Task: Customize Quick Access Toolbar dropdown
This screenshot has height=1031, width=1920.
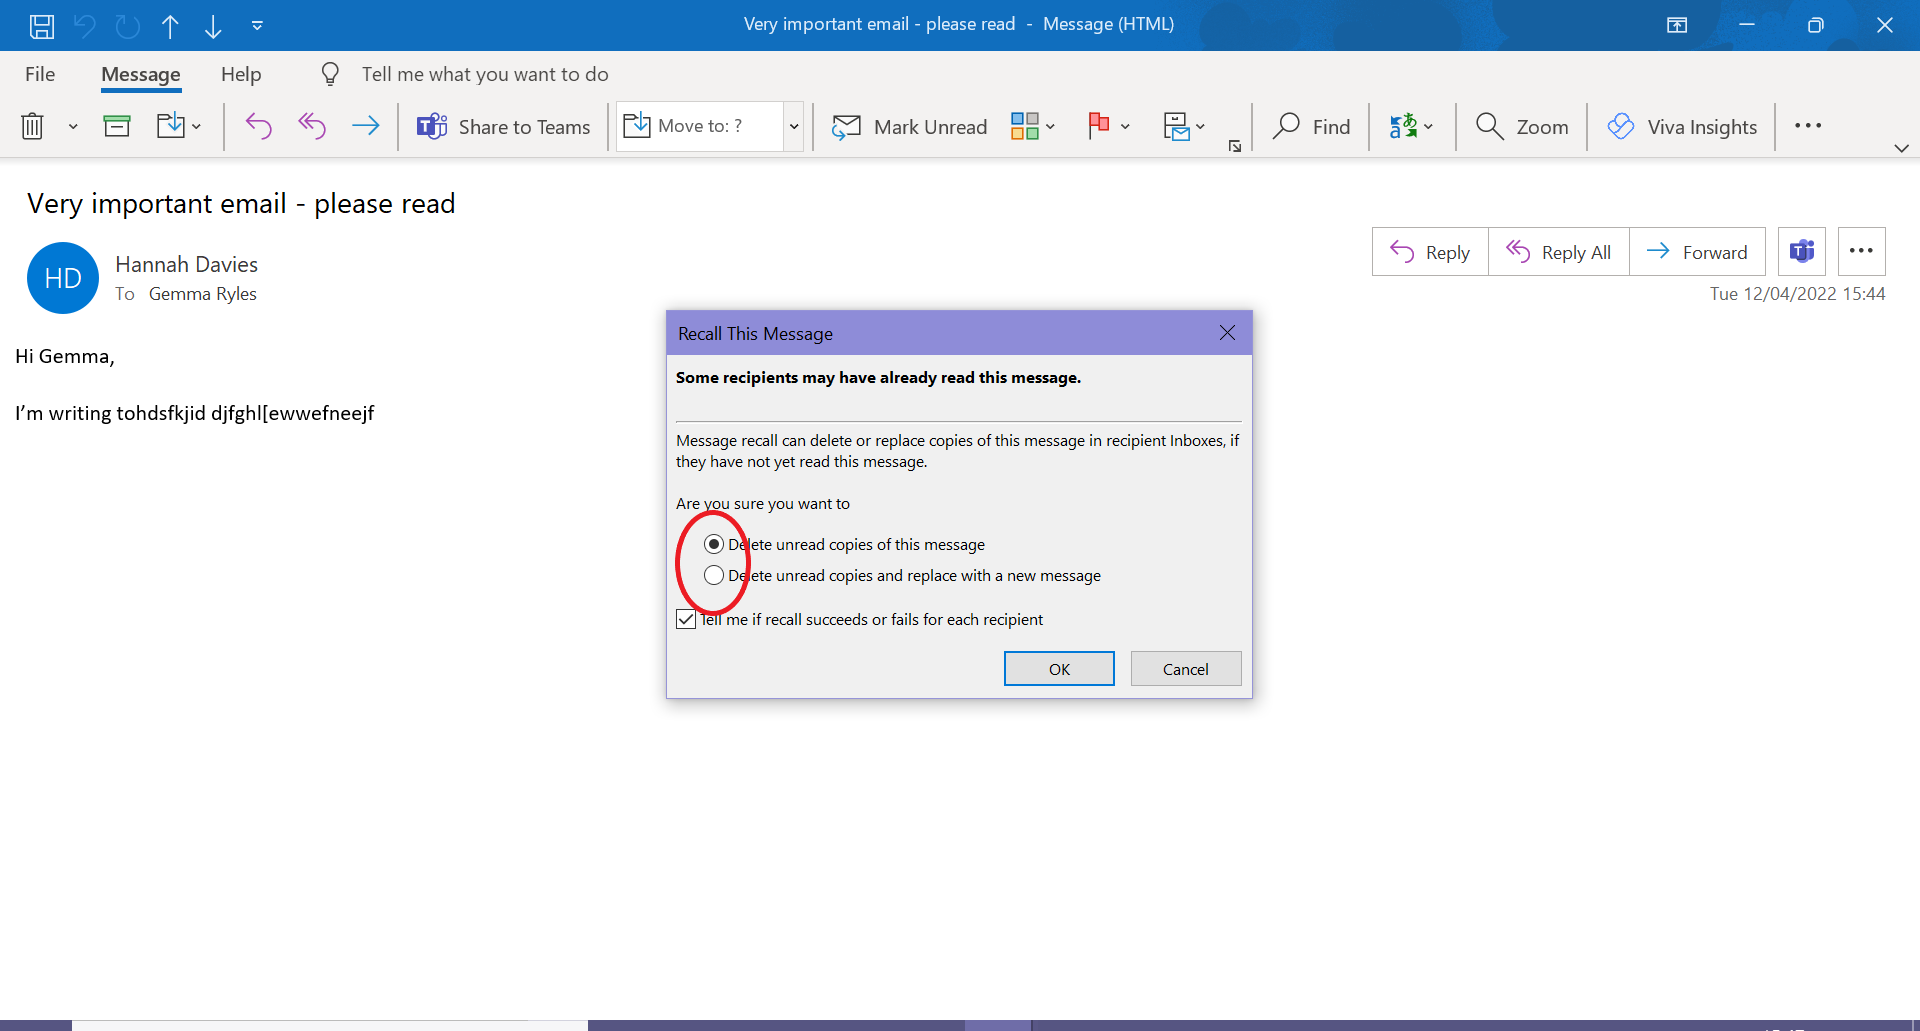Action: (257, 26)
